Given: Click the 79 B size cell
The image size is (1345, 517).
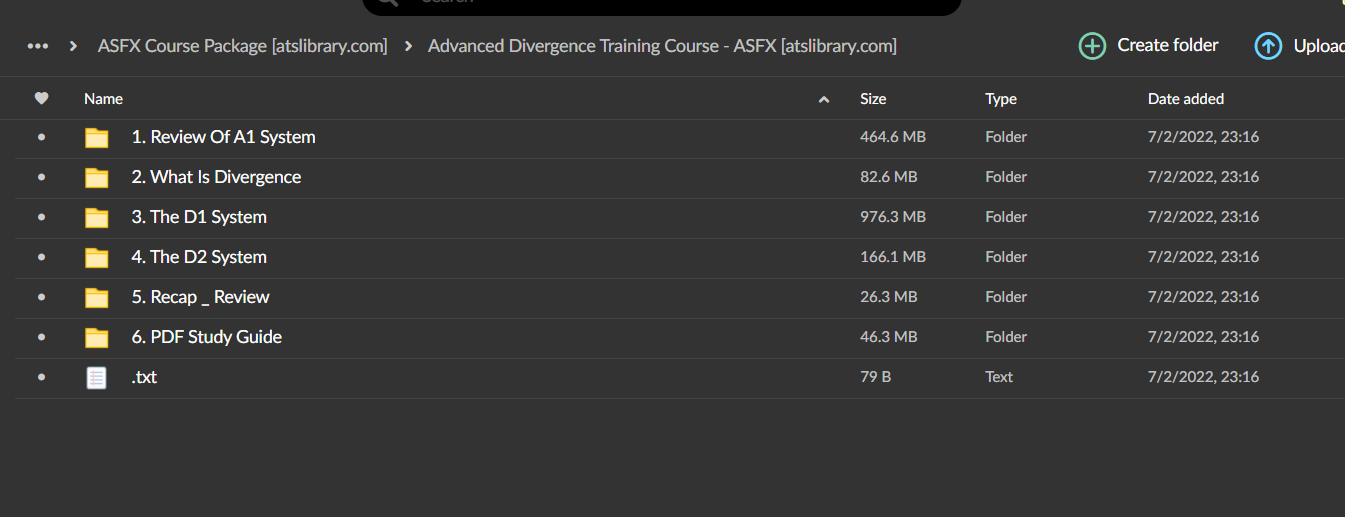Looking at the screenshot, I should point(875,377).
